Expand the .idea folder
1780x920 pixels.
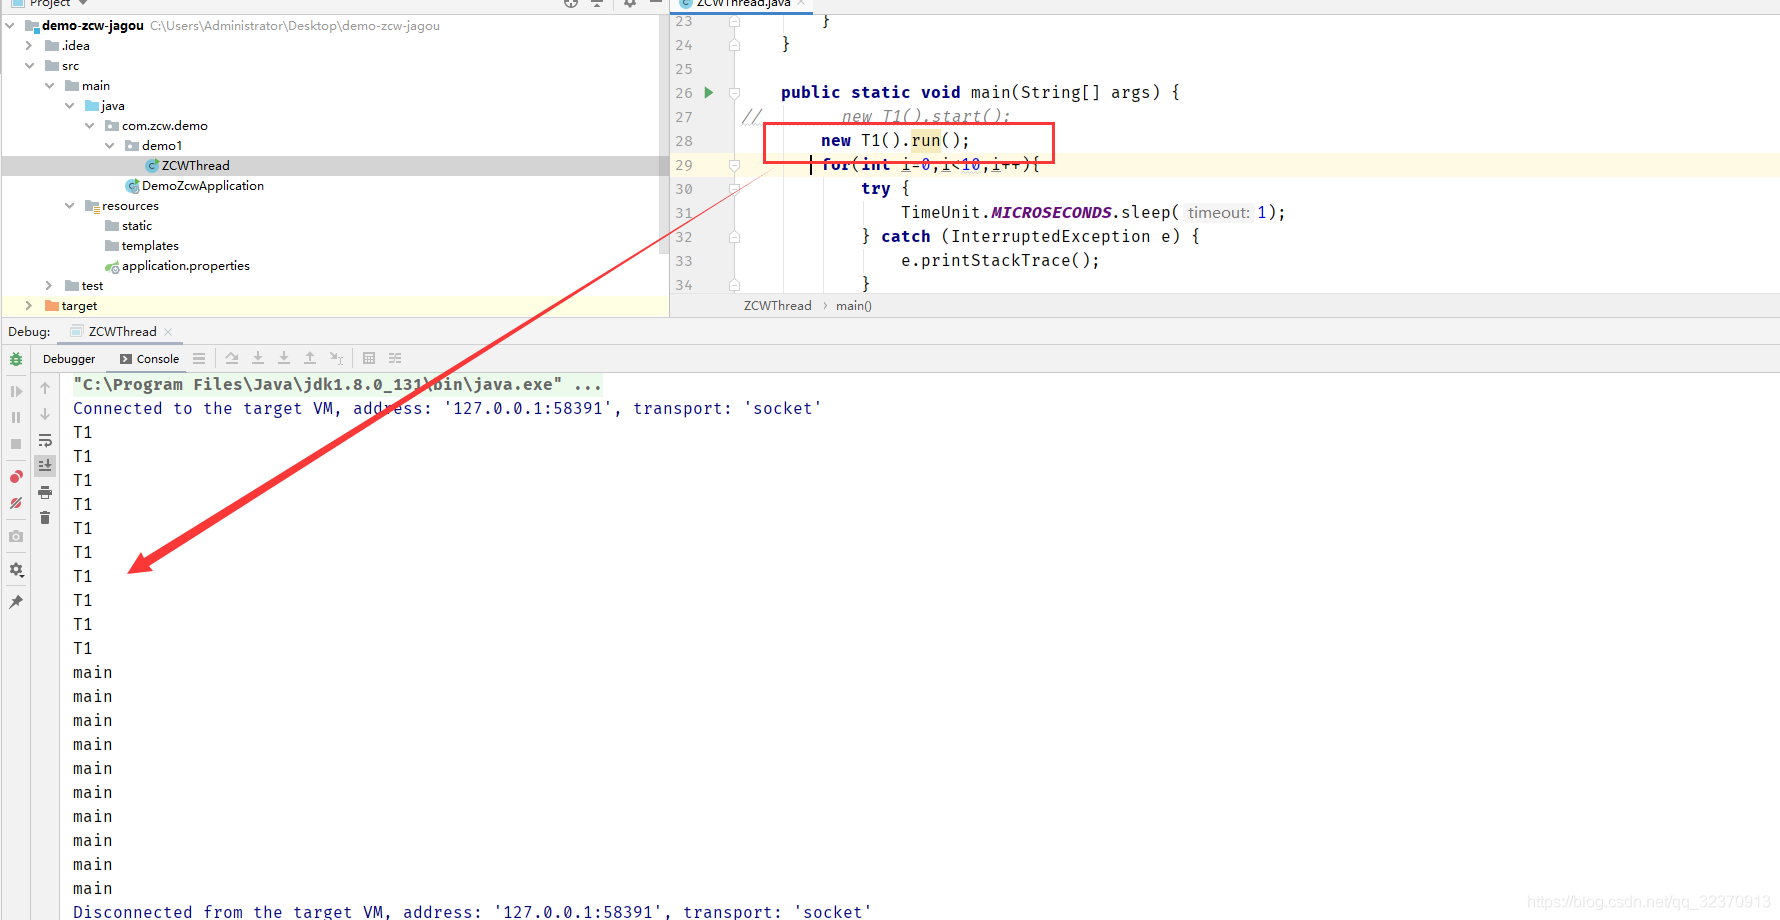(29, 45)
